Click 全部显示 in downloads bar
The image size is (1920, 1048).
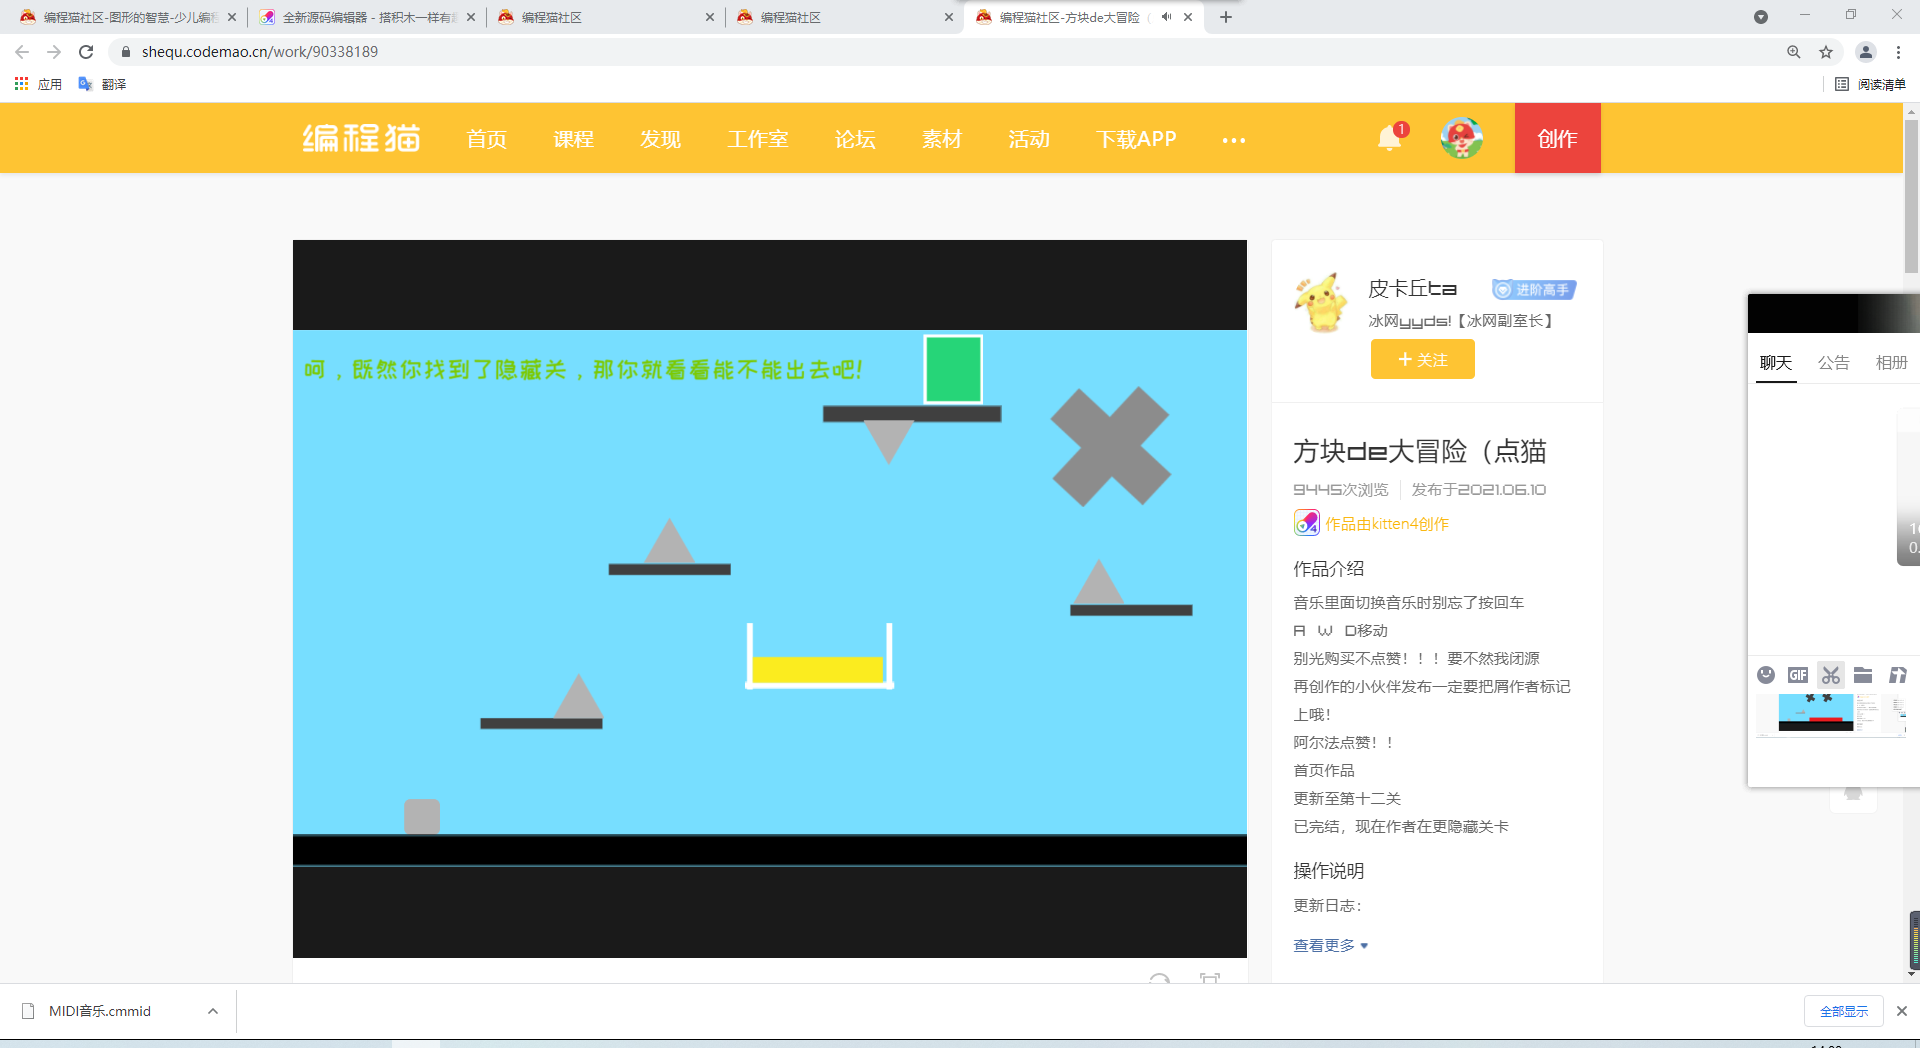pos(1844,1011)
